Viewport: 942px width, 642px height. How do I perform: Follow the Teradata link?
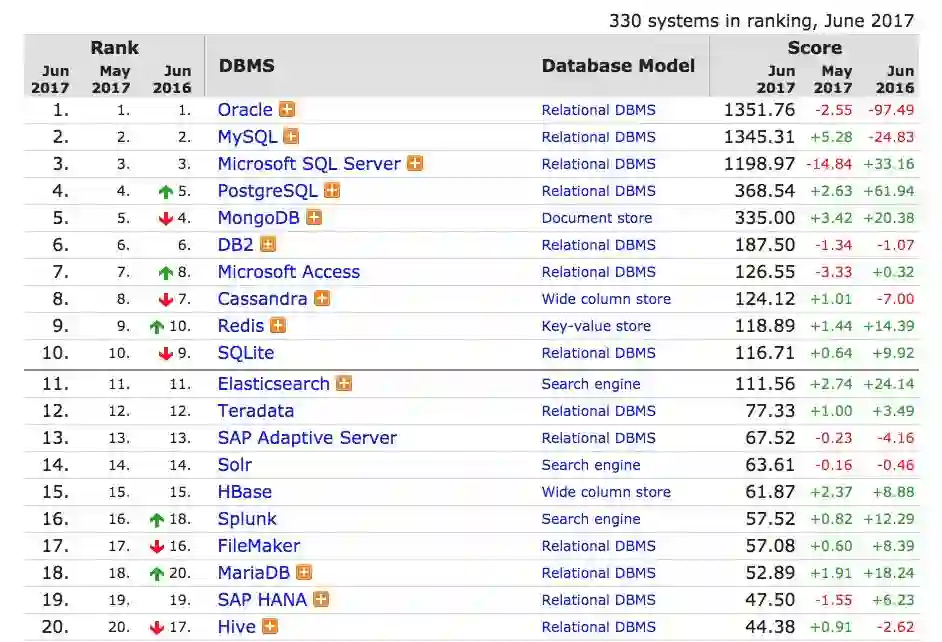256,411
